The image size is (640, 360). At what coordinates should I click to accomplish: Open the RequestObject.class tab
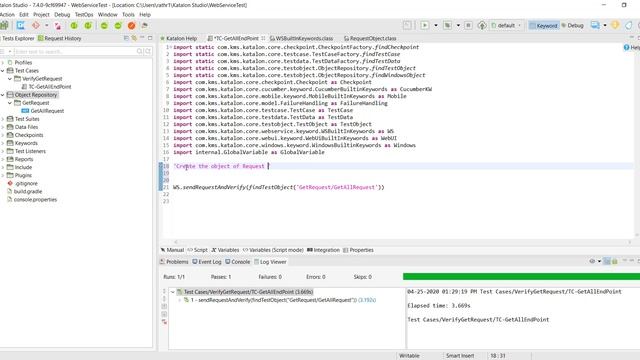tap(370, 38)
